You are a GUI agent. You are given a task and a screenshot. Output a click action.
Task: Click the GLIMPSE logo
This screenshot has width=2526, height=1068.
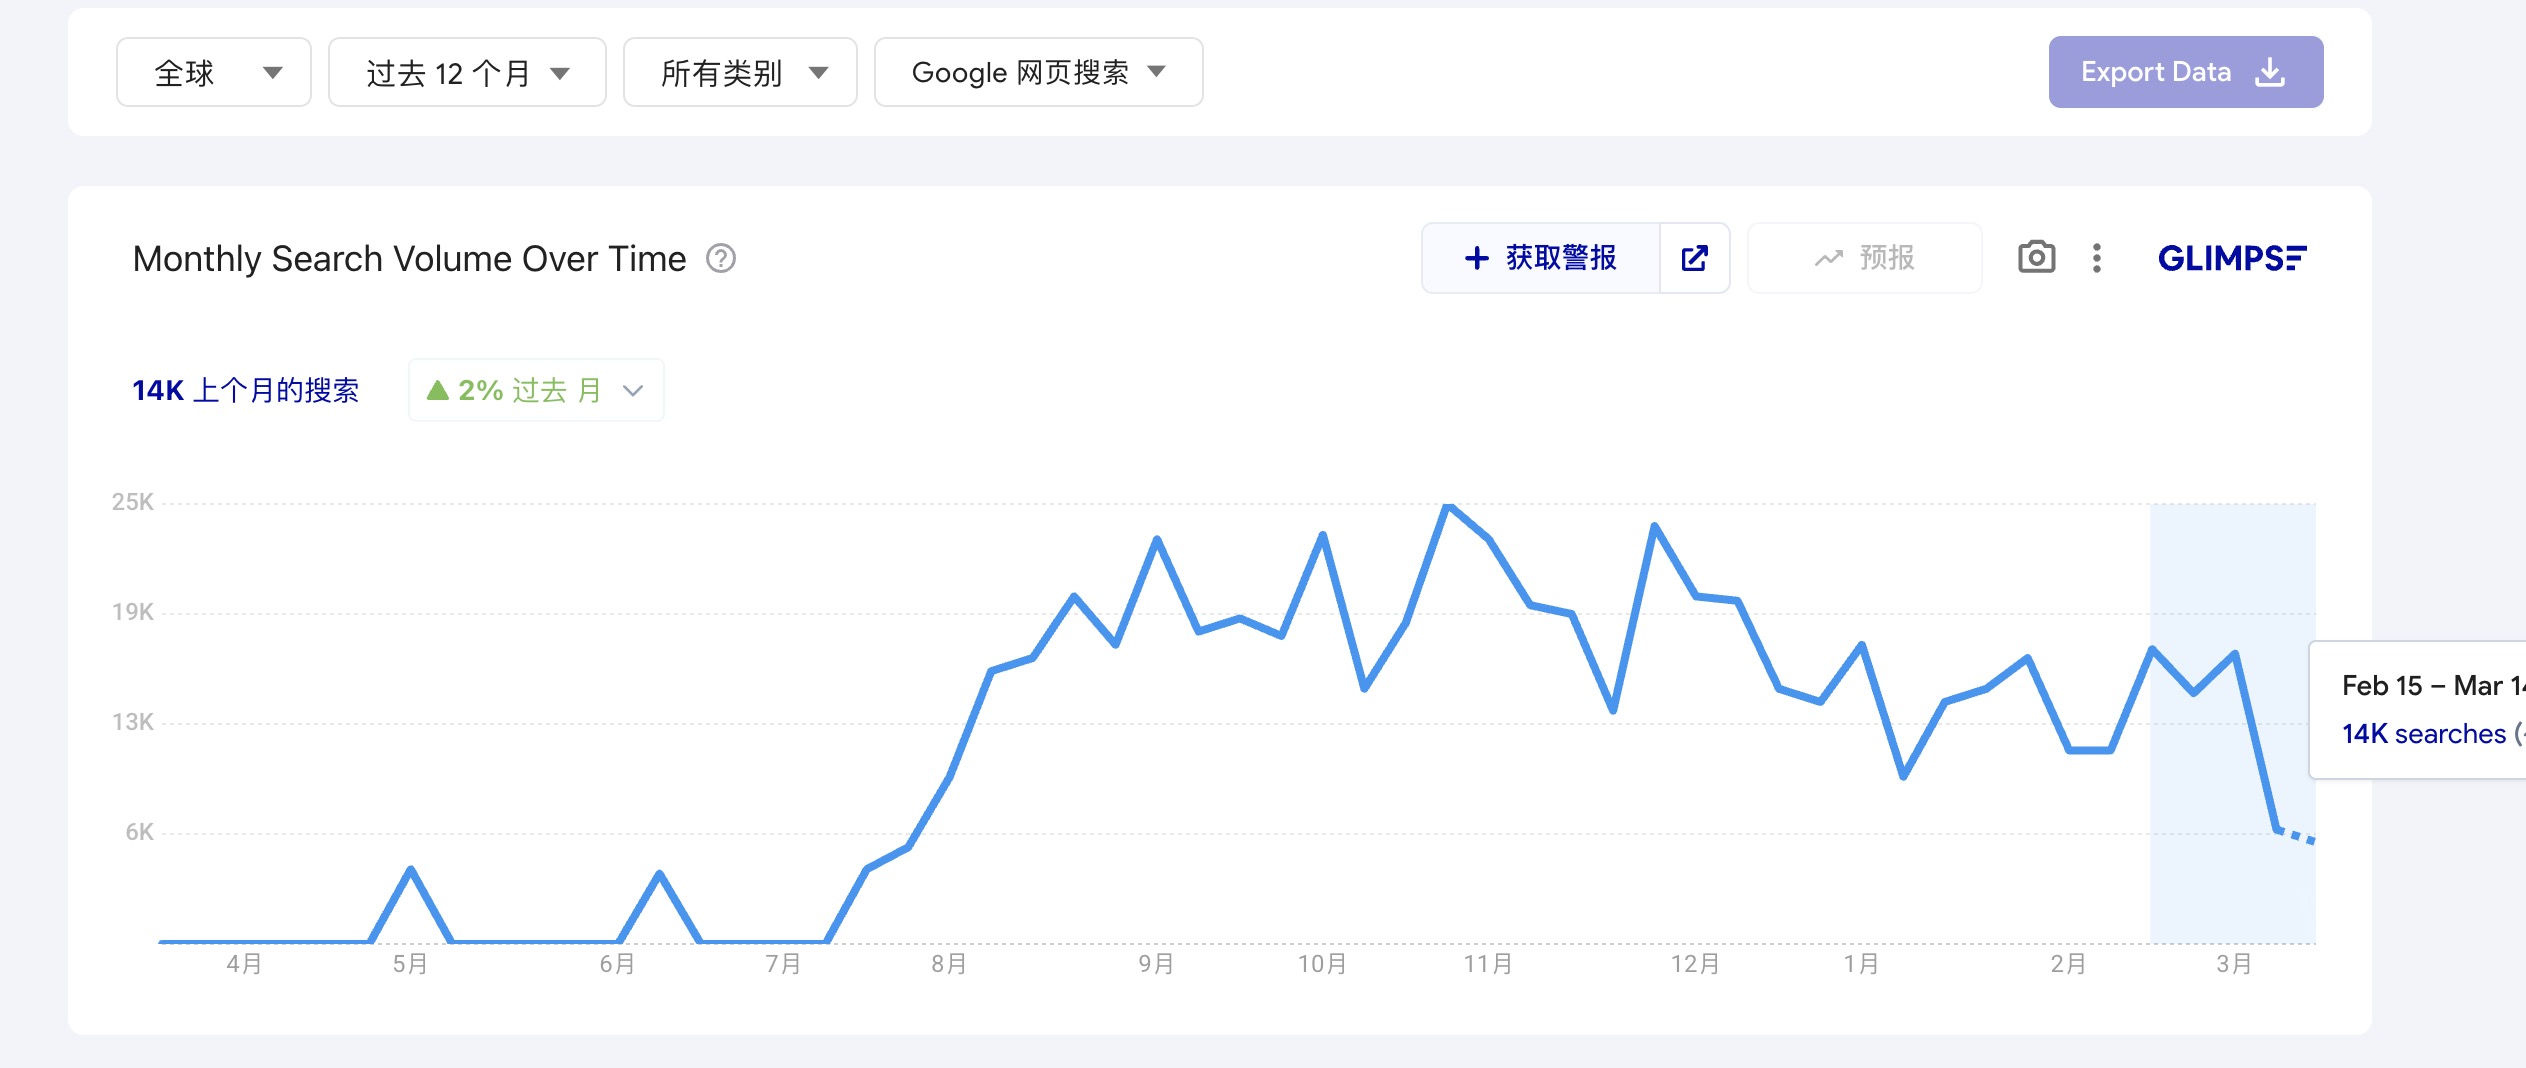coord(2231,258)
